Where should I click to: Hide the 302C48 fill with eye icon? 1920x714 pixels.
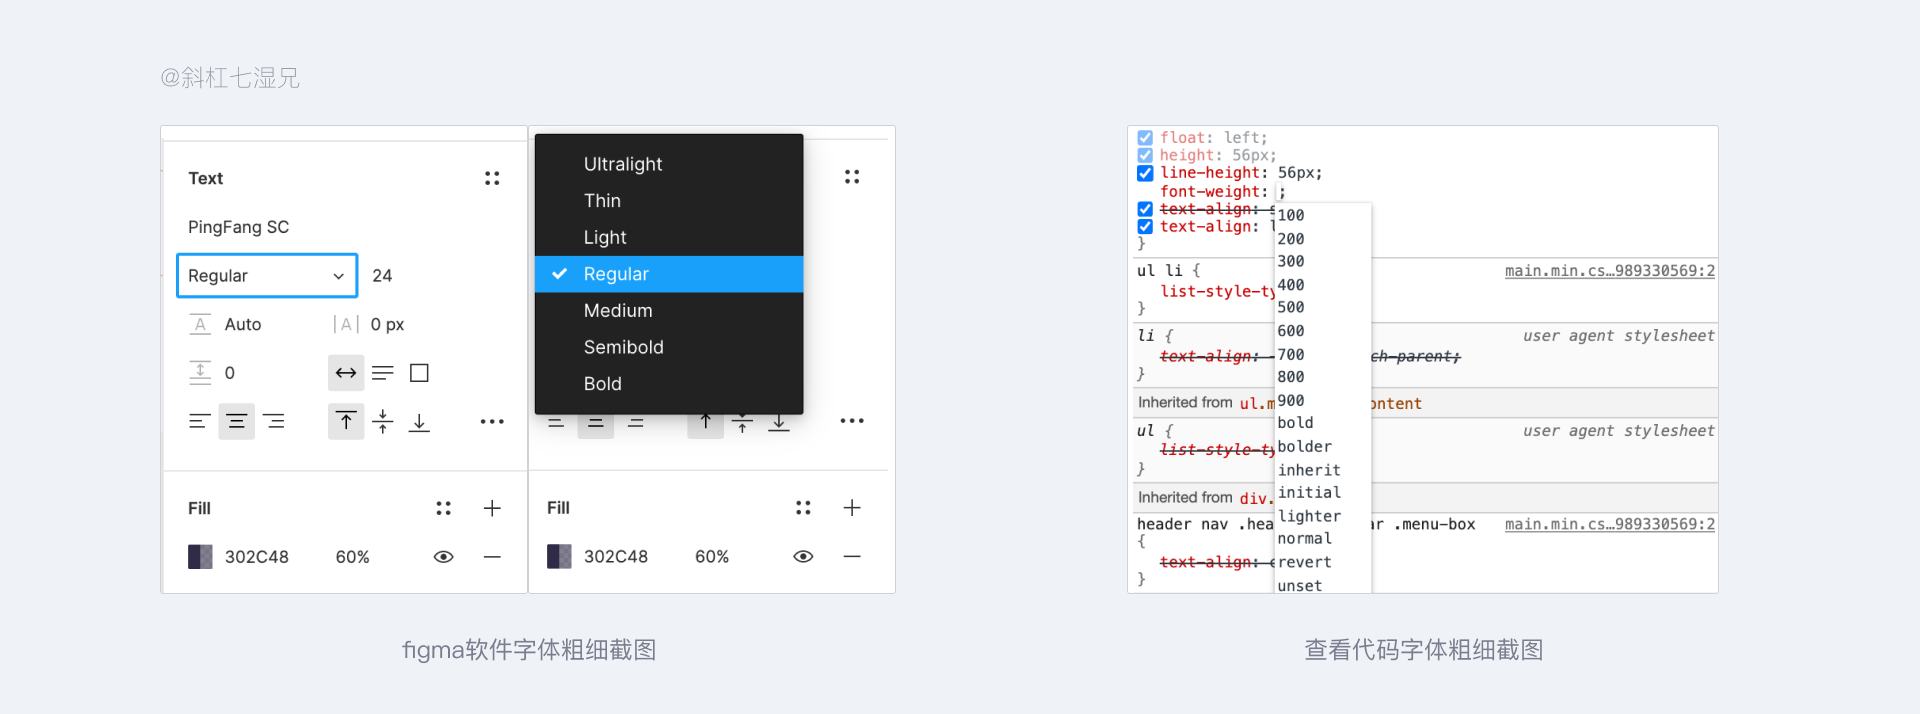[x=443, y=557]
